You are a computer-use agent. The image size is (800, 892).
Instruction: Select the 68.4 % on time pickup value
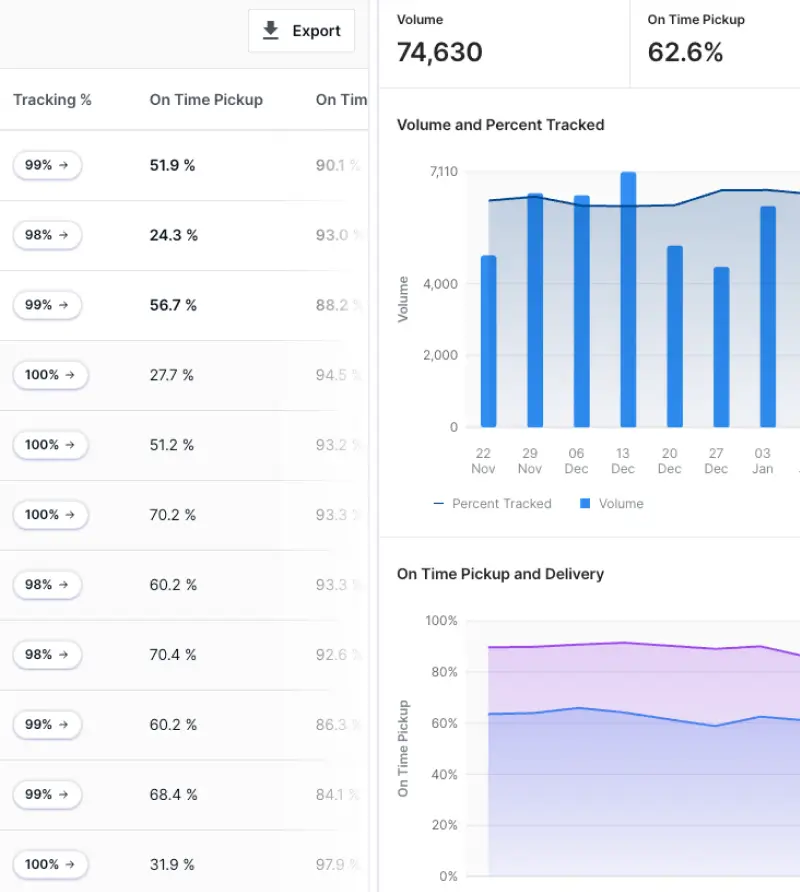click(x=174, y=794)
